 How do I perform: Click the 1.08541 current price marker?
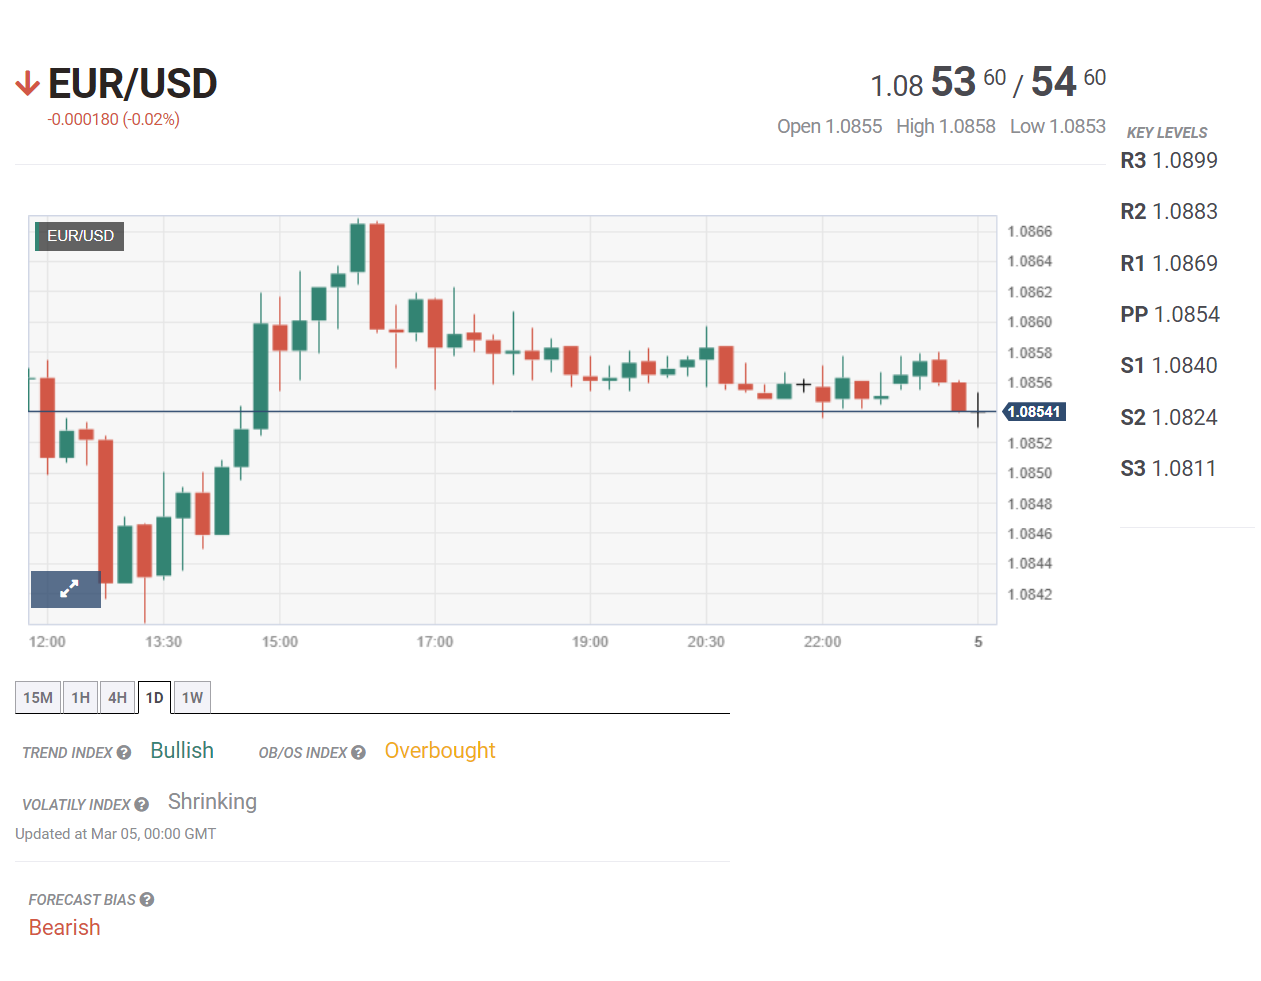1034,412
